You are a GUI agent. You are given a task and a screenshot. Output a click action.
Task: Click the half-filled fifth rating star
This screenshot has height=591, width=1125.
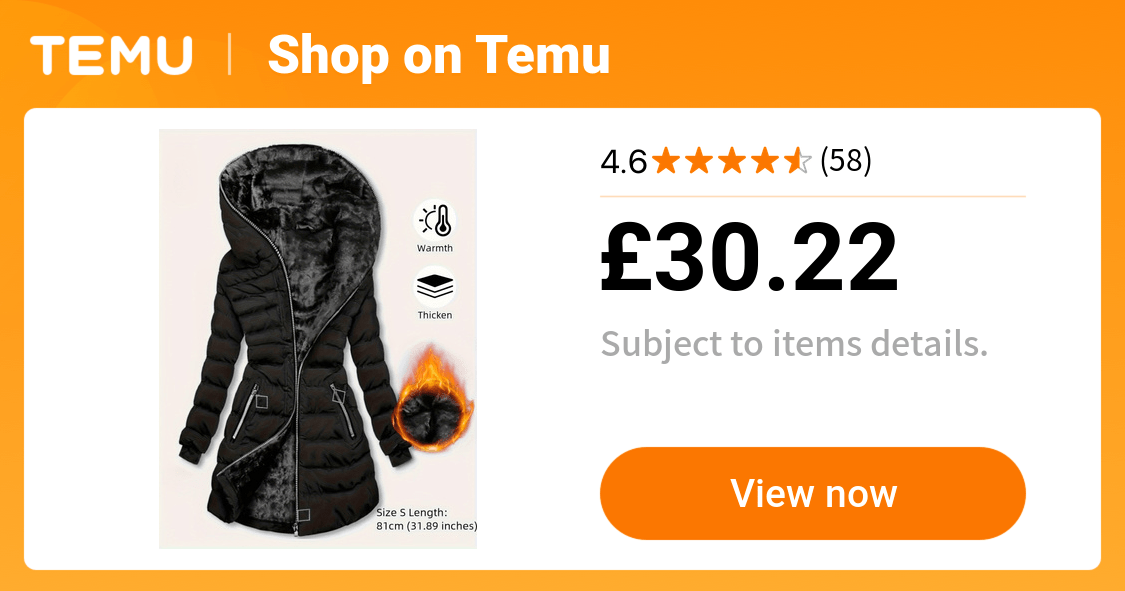click(x=797, y=161)
